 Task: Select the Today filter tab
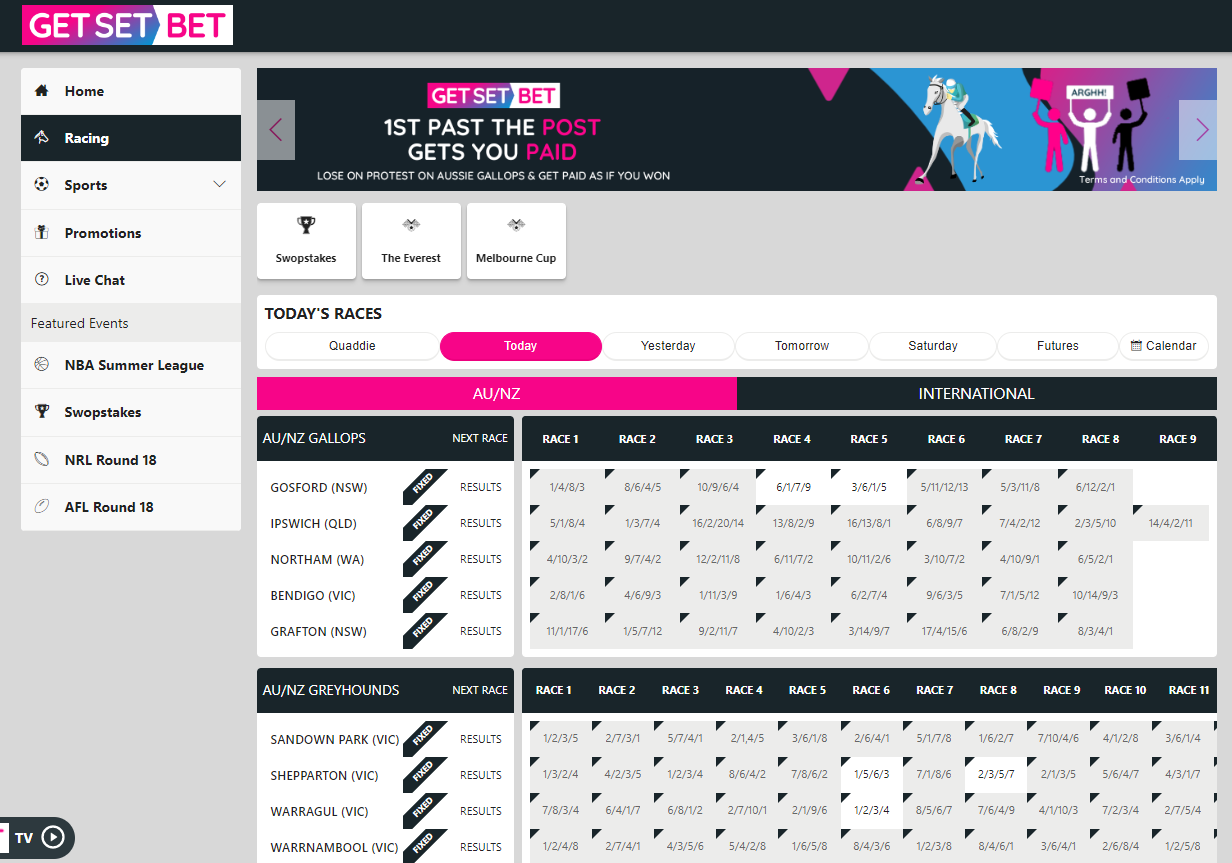point(521,346)
